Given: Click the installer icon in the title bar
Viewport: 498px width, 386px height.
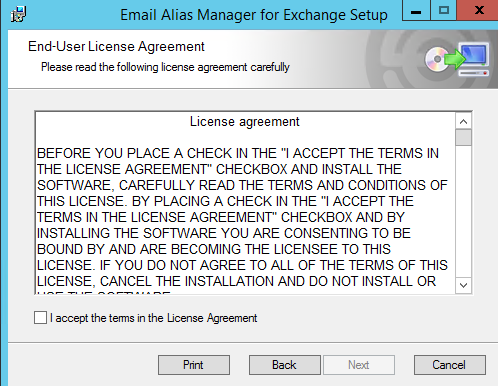Looking at the screenshot, I should tap(18, 14).
